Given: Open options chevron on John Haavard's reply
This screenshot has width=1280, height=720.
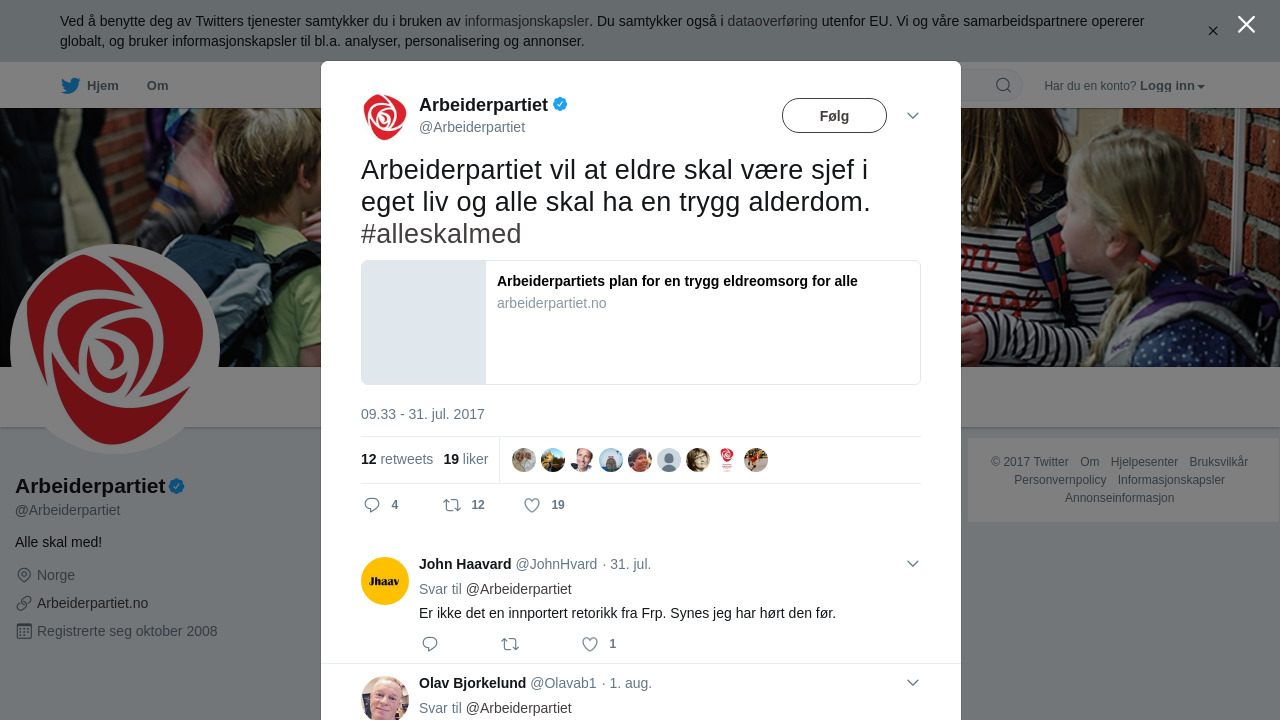Looking at the screenshot, I should (913, 564).
